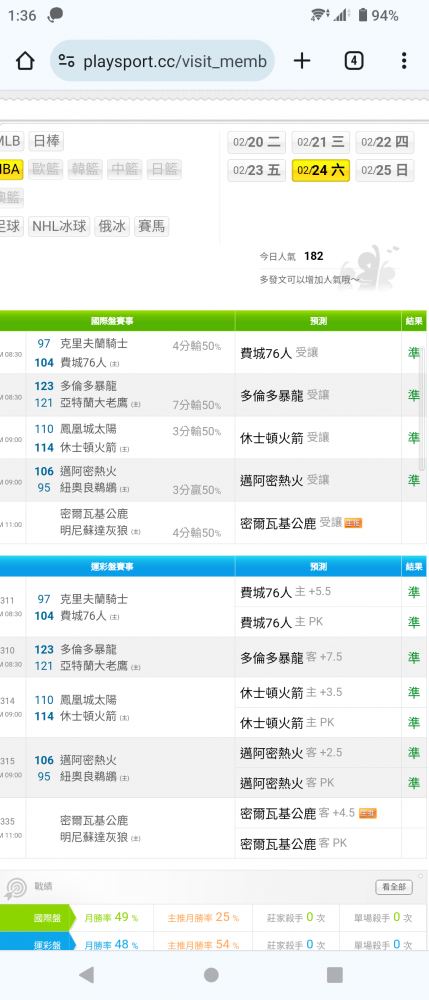This screenshot has height=1000, width=429.
Task: Click 月勝率 49% in 國際盤 row
Action: (x=111, y=918)
